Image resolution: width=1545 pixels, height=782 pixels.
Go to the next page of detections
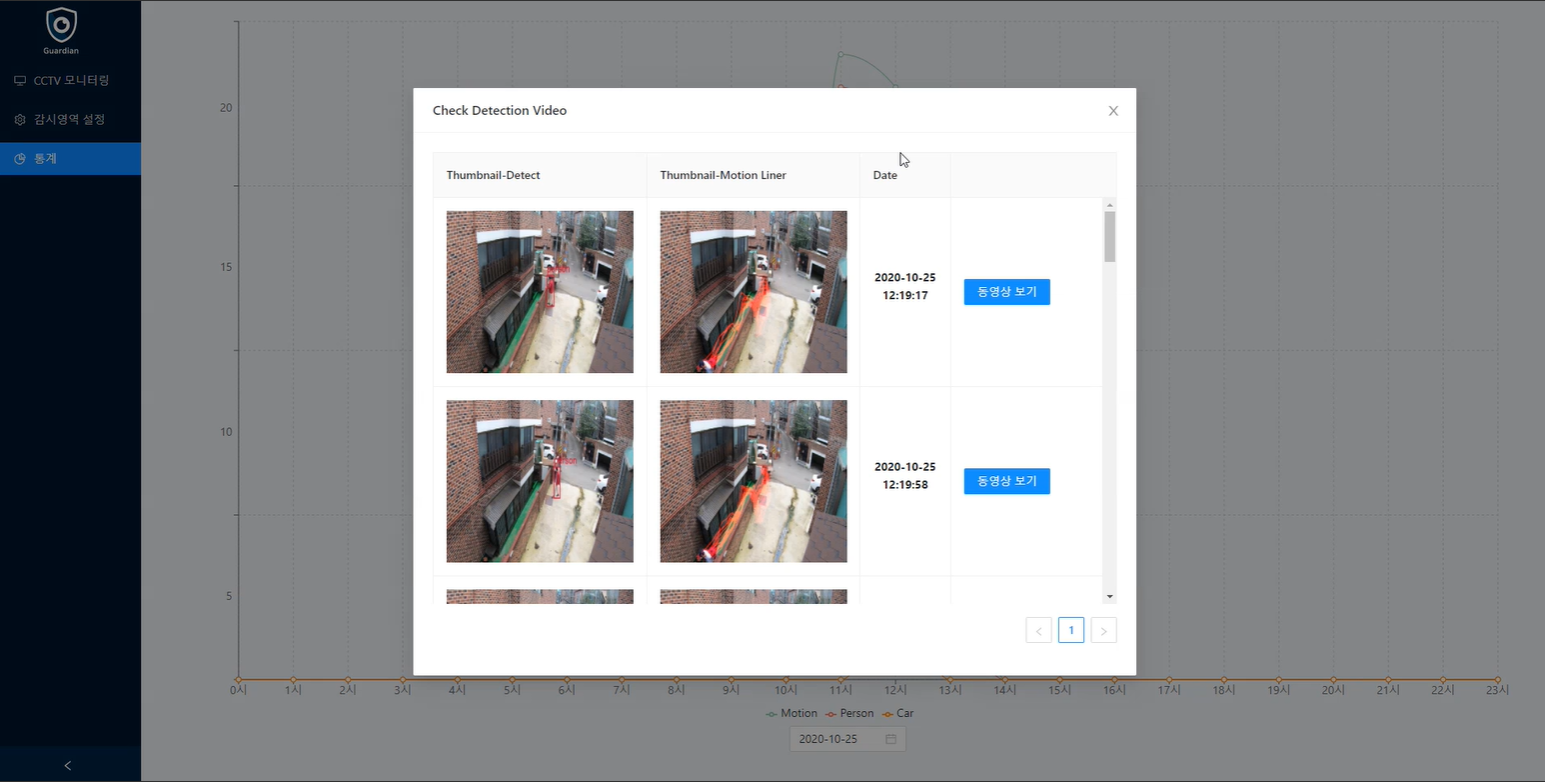[1104, 630]
